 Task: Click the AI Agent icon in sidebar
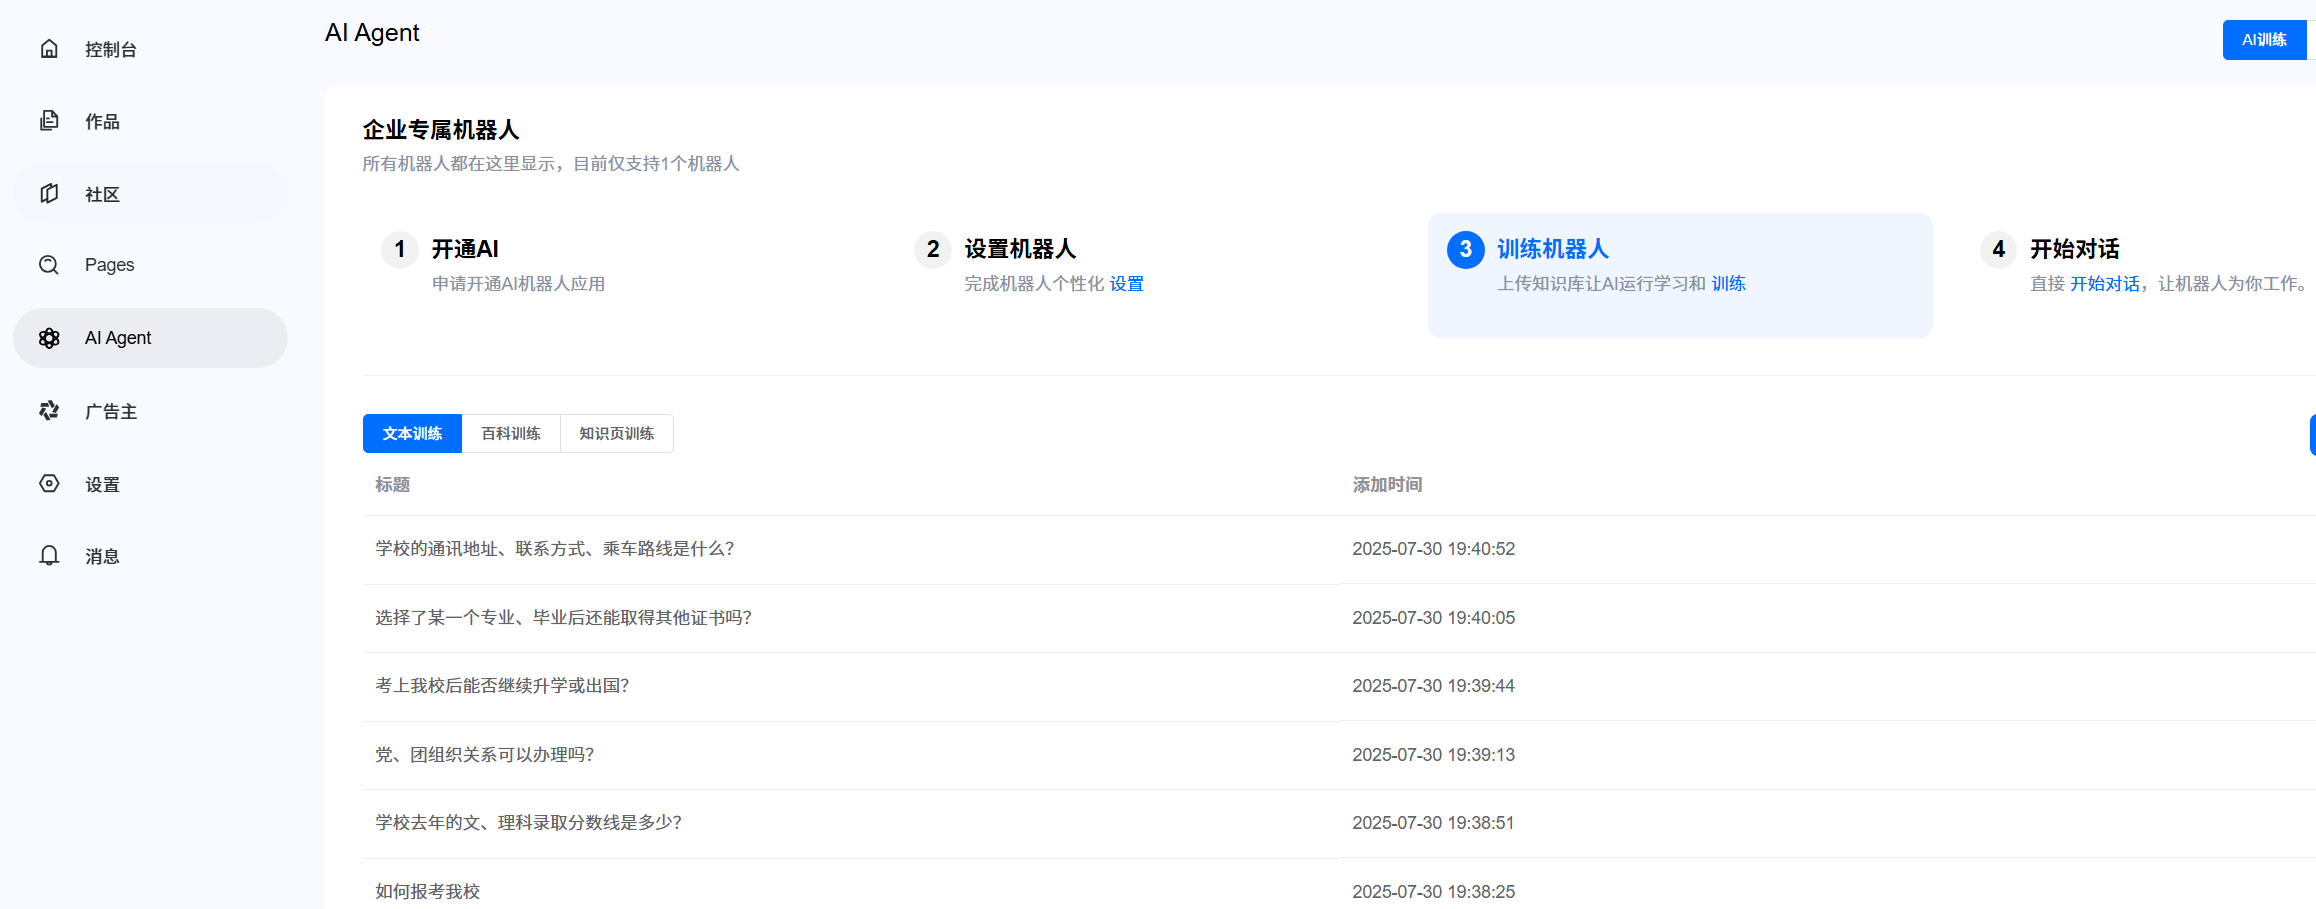[49, 338]
